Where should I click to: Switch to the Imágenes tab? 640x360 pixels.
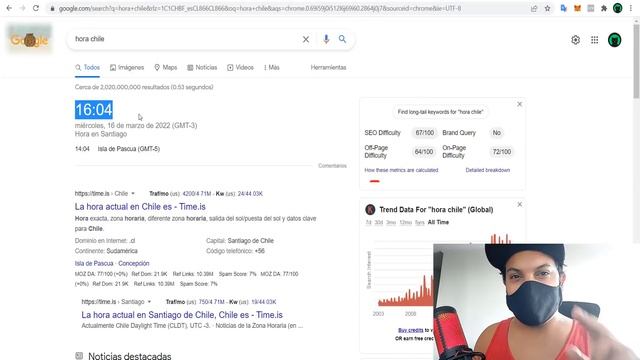coord(127,68)
